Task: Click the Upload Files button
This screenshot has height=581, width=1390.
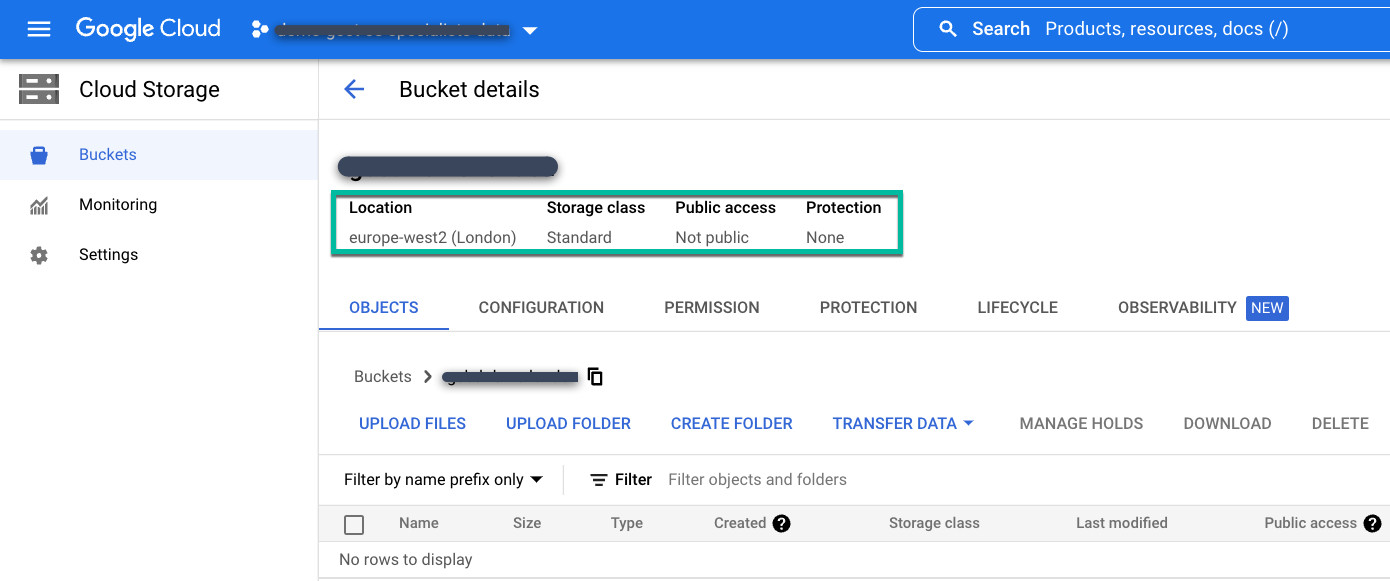Action: tap(412, 423)
